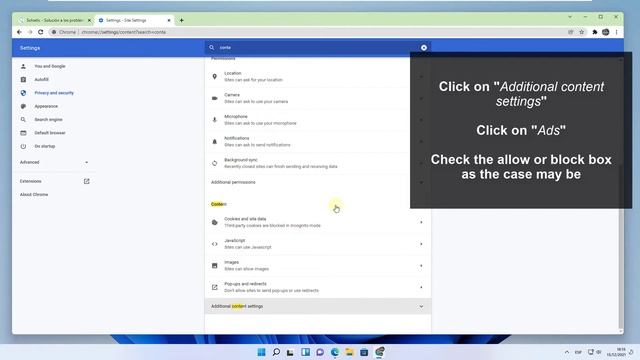Open Background sync settings
Screen dimensions: 640x360
[318, 163]
